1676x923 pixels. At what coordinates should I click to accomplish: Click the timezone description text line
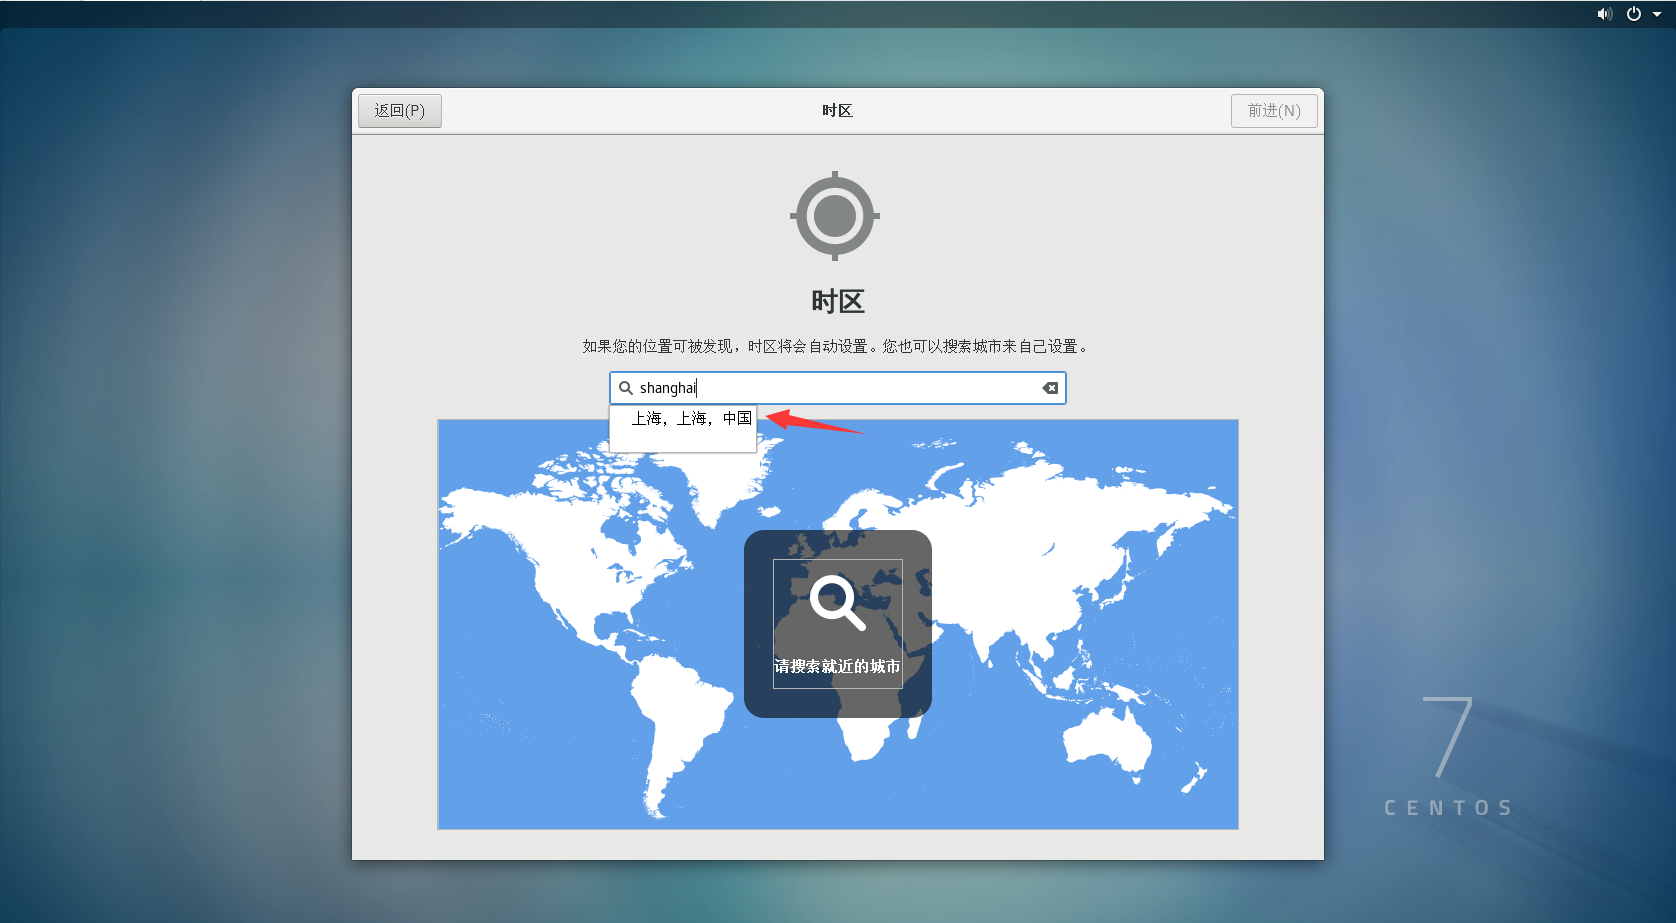click(x=837, y=346)
